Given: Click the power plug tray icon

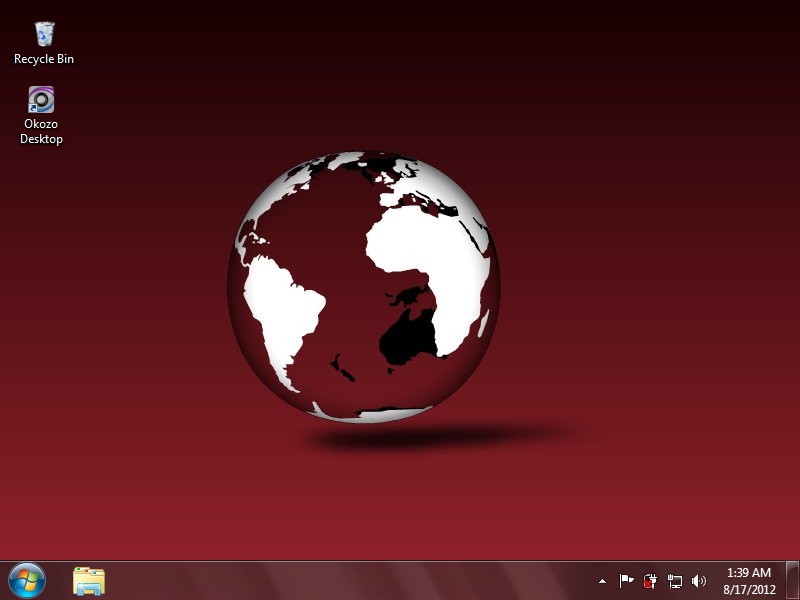Looking at the screenshot, I should coord(650,581).
